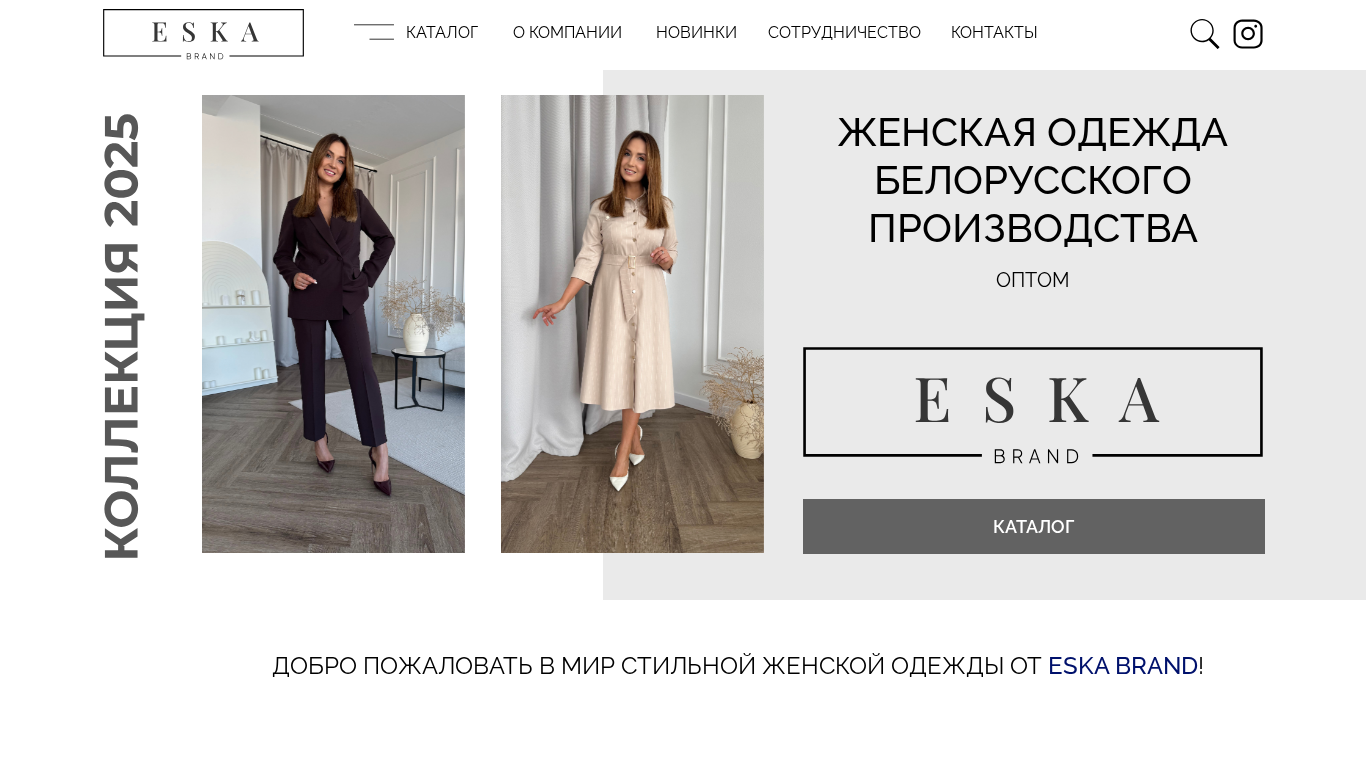Go to О компании page
The image size is (1366, 768).
tap(567, 32)
